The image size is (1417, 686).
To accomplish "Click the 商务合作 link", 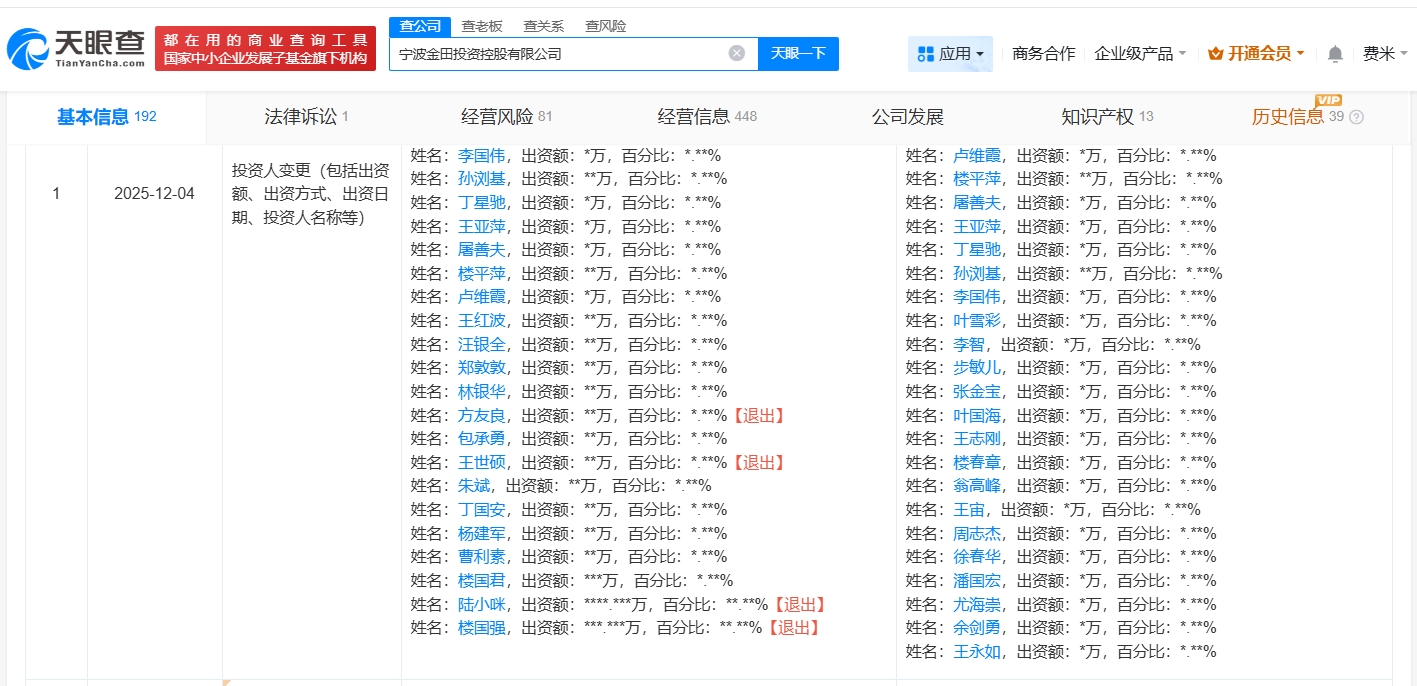I will (x=1043, y=54).
